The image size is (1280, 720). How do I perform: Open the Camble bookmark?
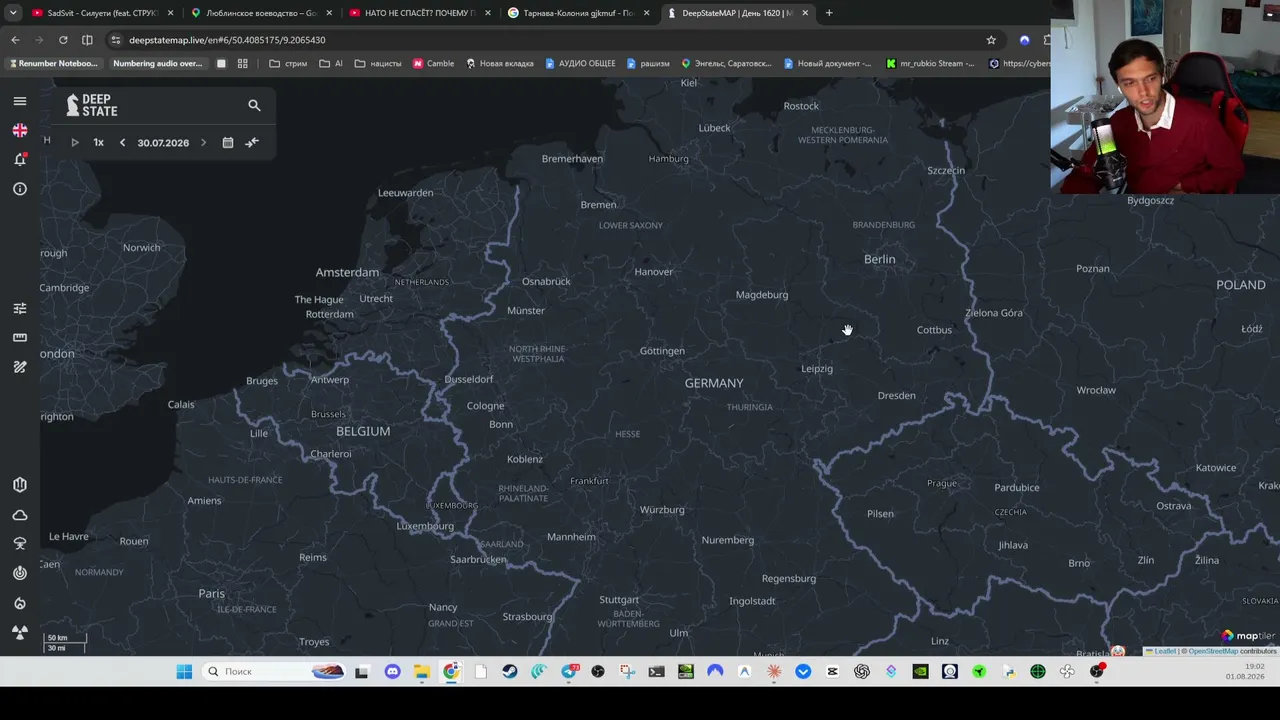(x=434, y=64)
